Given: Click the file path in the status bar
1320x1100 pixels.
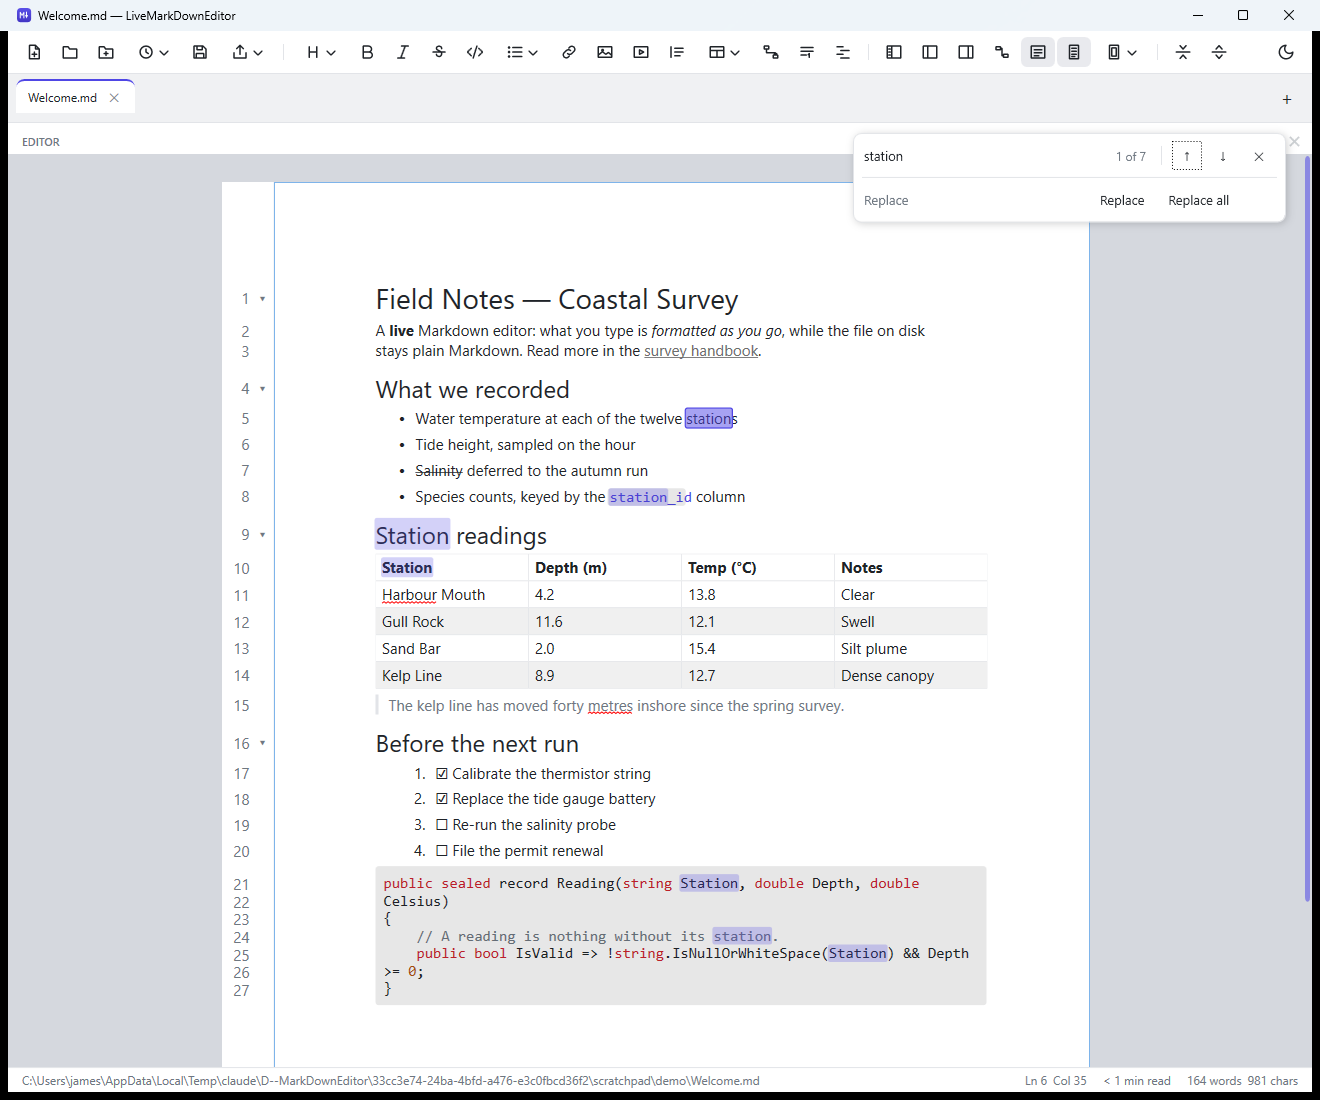Looking at the screenshot, I should [x=391, y=1081].
